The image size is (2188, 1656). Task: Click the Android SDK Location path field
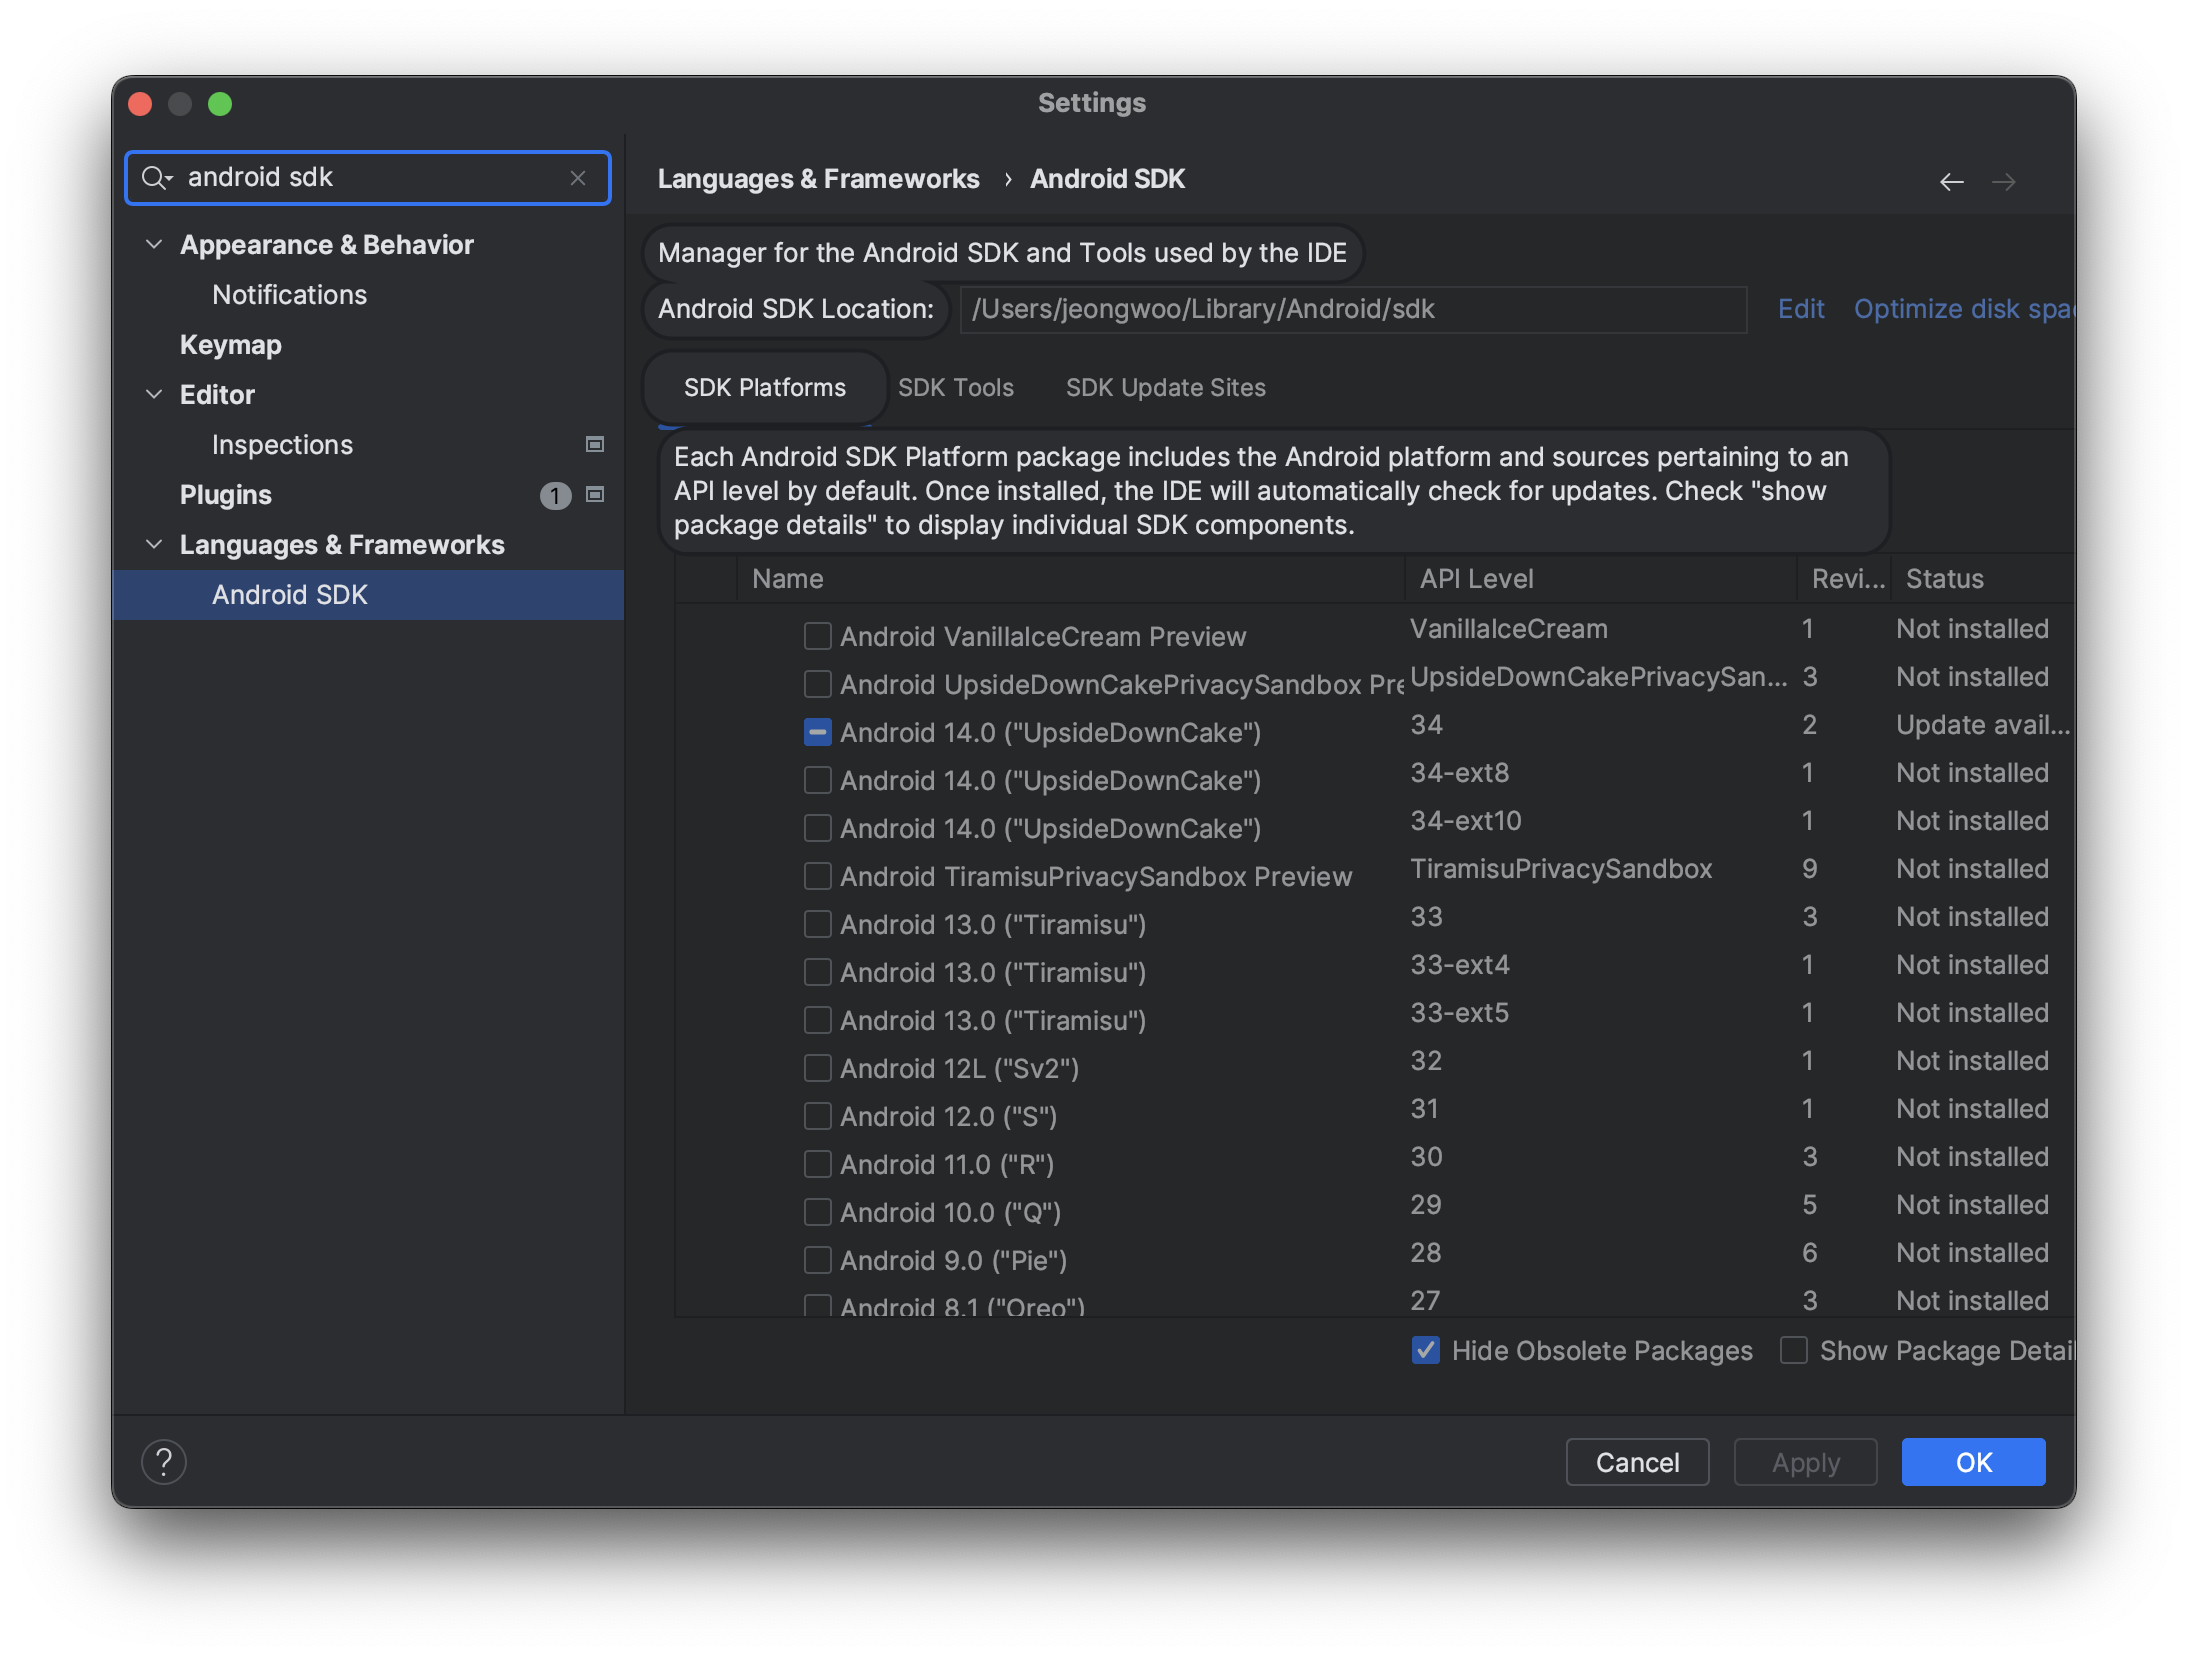coord(1352,309)
